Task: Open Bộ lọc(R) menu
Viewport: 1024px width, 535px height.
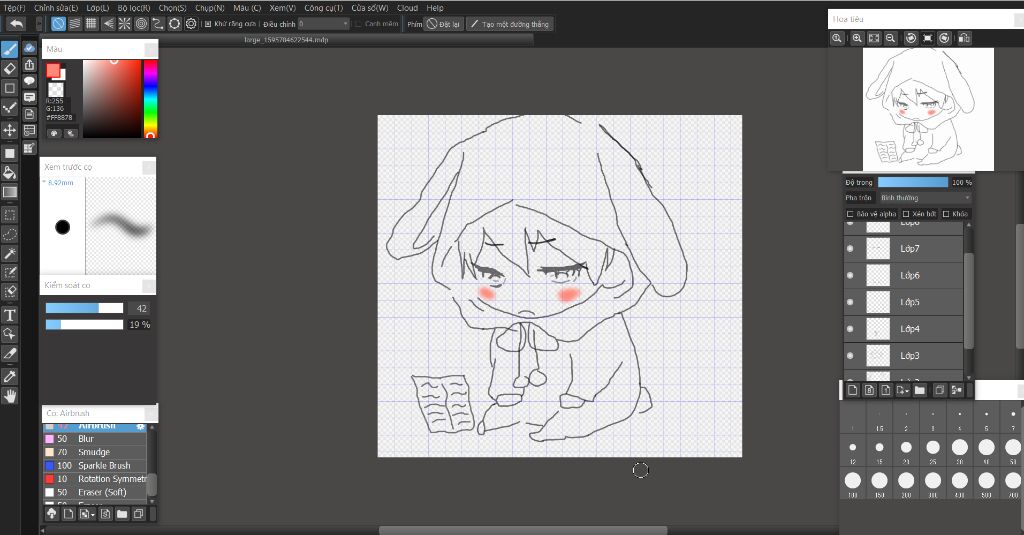Action: (134, 8)
